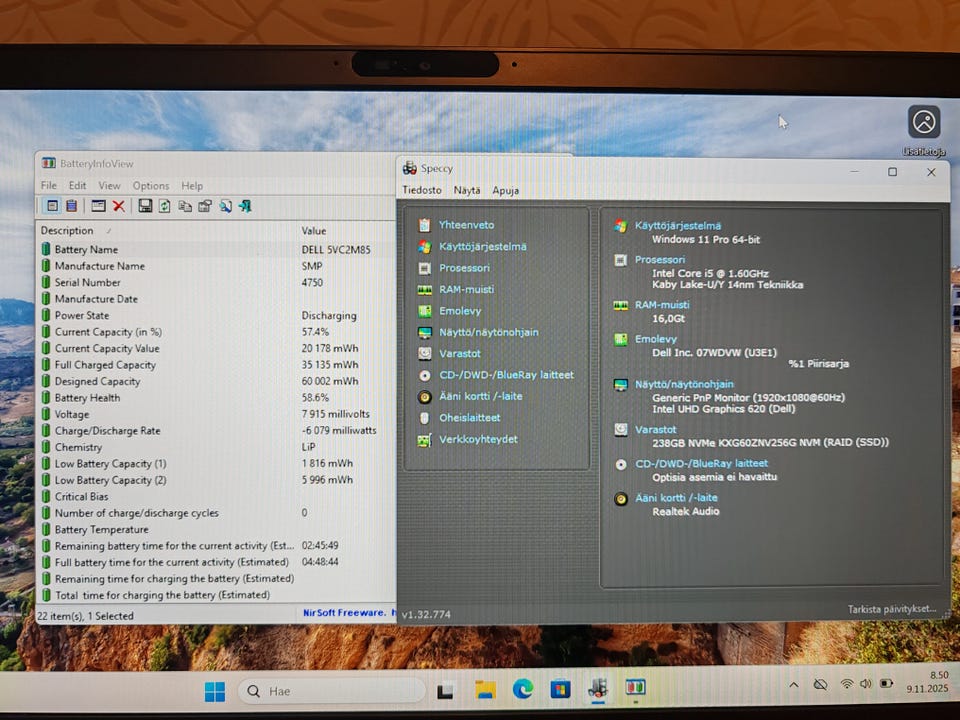Image resolution: width=960 pixels, height=720 pixels.
Task: Click the Task View icon on the taskbar
Action: point(445,691)
